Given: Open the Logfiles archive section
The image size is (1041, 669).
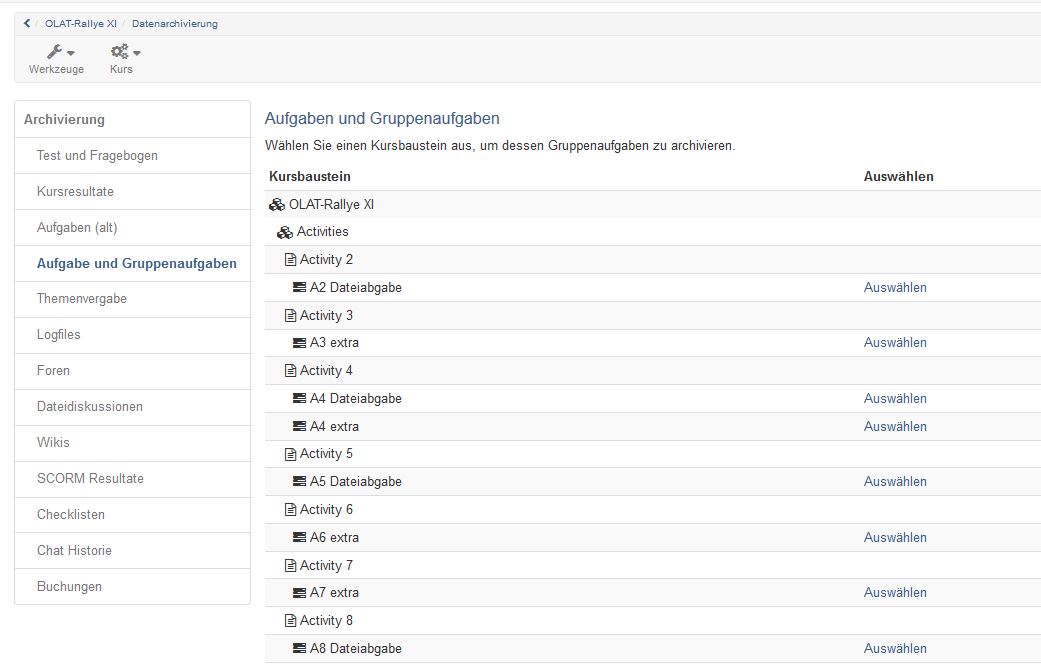Looking at the screenshot, I should [x=59, y=335].
